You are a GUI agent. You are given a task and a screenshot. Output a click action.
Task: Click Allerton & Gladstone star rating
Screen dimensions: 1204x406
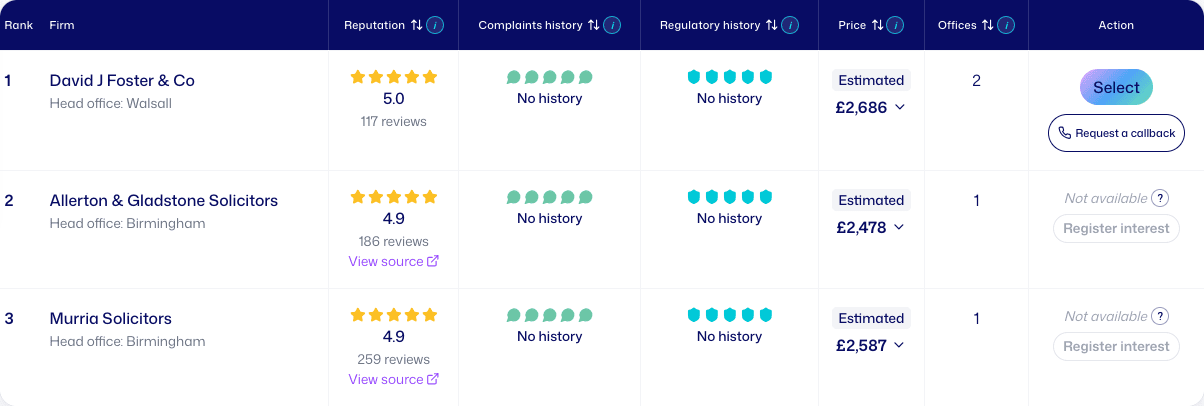click(x=394, y=197)
